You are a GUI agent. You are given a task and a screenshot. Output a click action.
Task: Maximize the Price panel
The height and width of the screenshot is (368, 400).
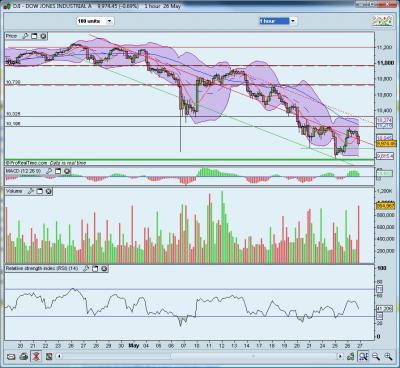point(34,36)
